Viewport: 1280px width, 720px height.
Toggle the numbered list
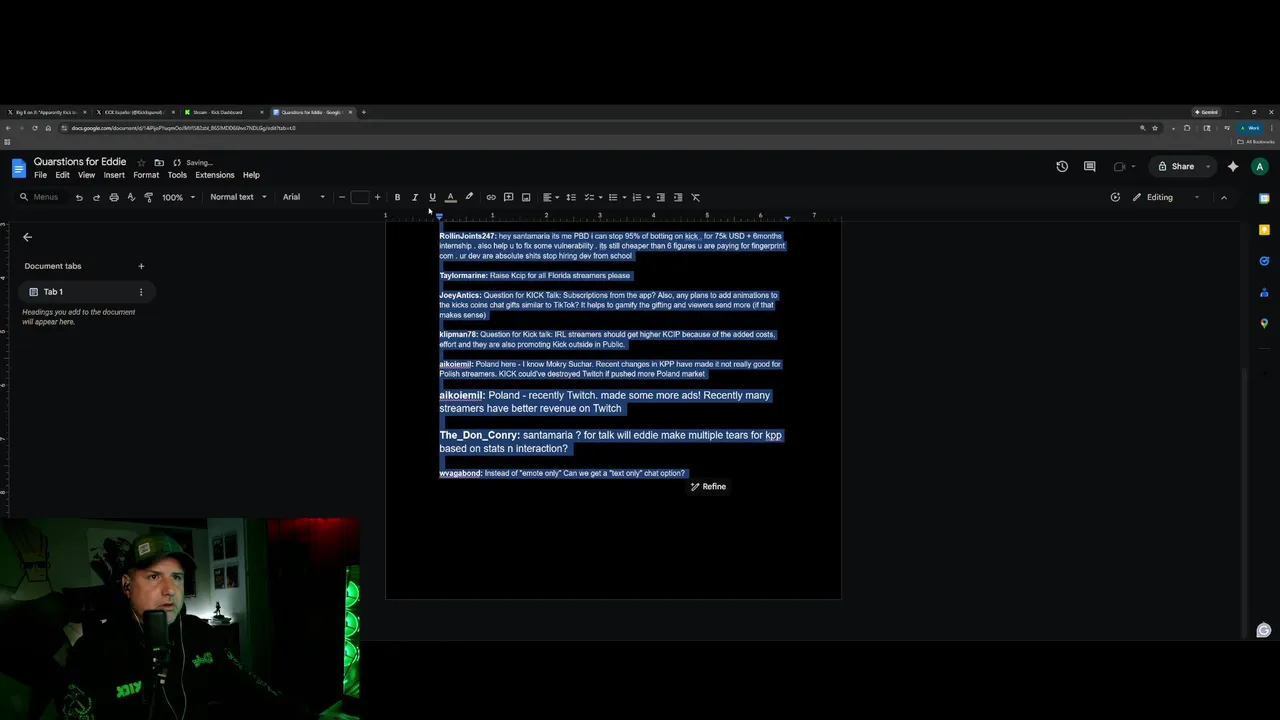(636, 197)
